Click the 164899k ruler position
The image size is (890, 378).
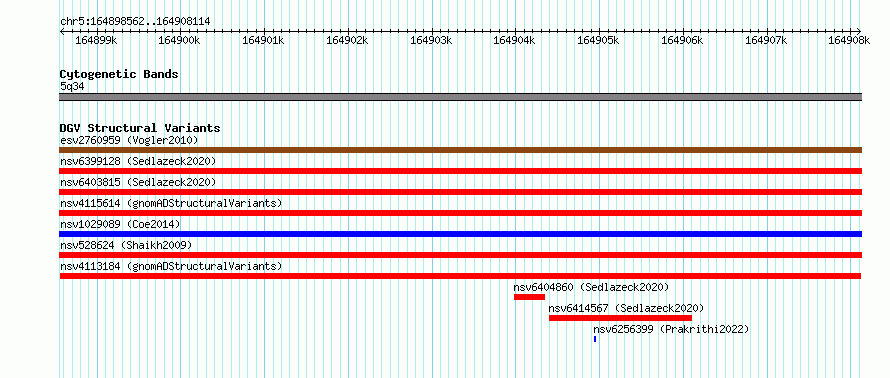pyautogui.click(x=96, y=40)
